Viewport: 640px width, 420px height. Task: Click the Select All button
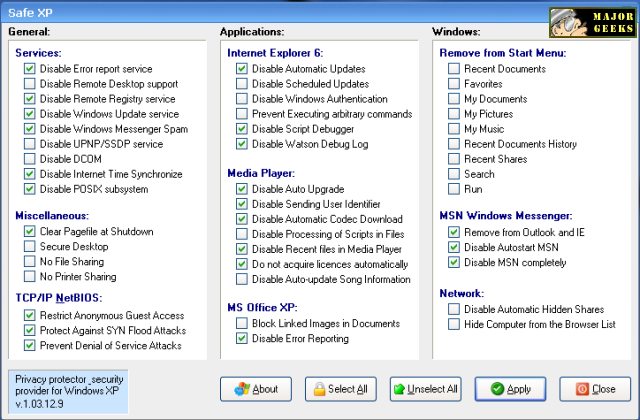[340, 389]
